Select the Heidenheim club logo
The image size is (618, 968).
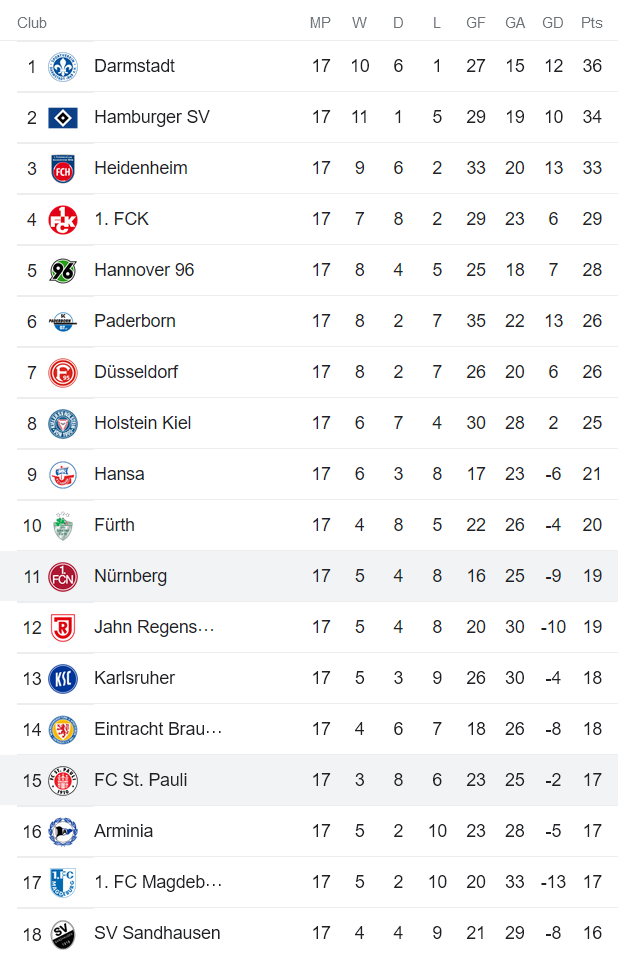click(62, 168)
